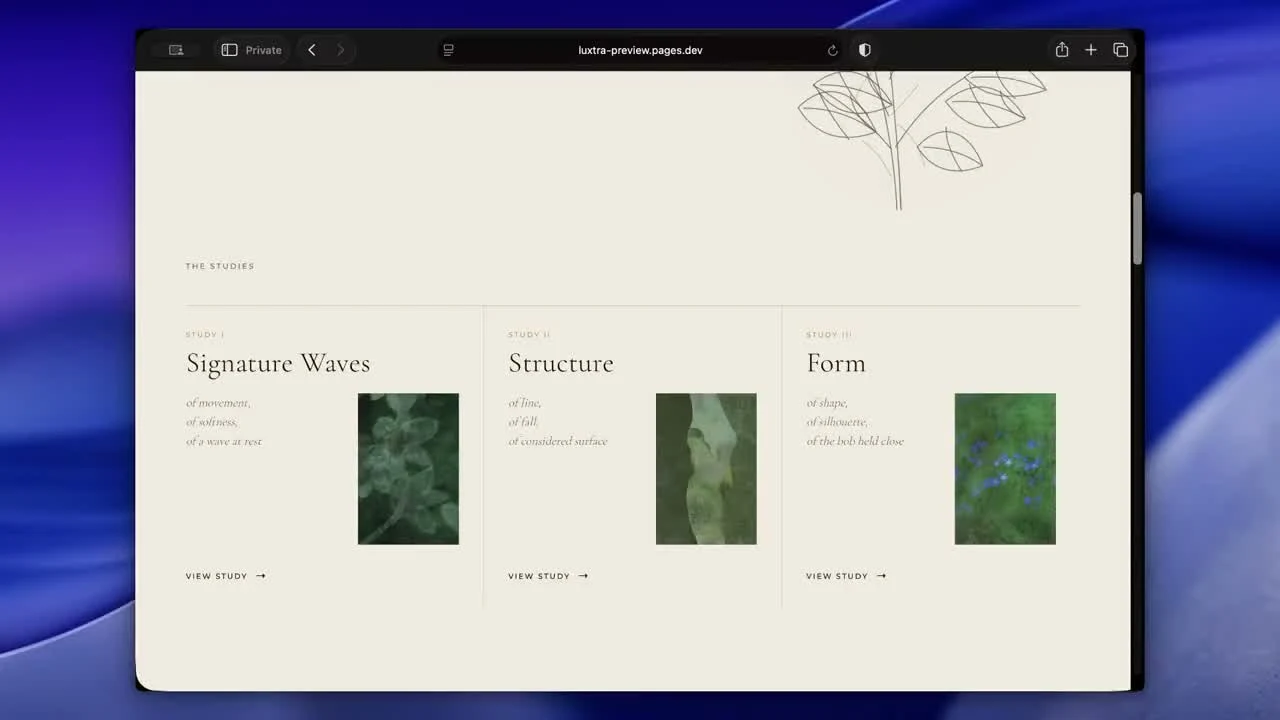The height and width of the screenshot is (720, 1280).
Task: Go forward with the right chevron
Action: point(341,50)
